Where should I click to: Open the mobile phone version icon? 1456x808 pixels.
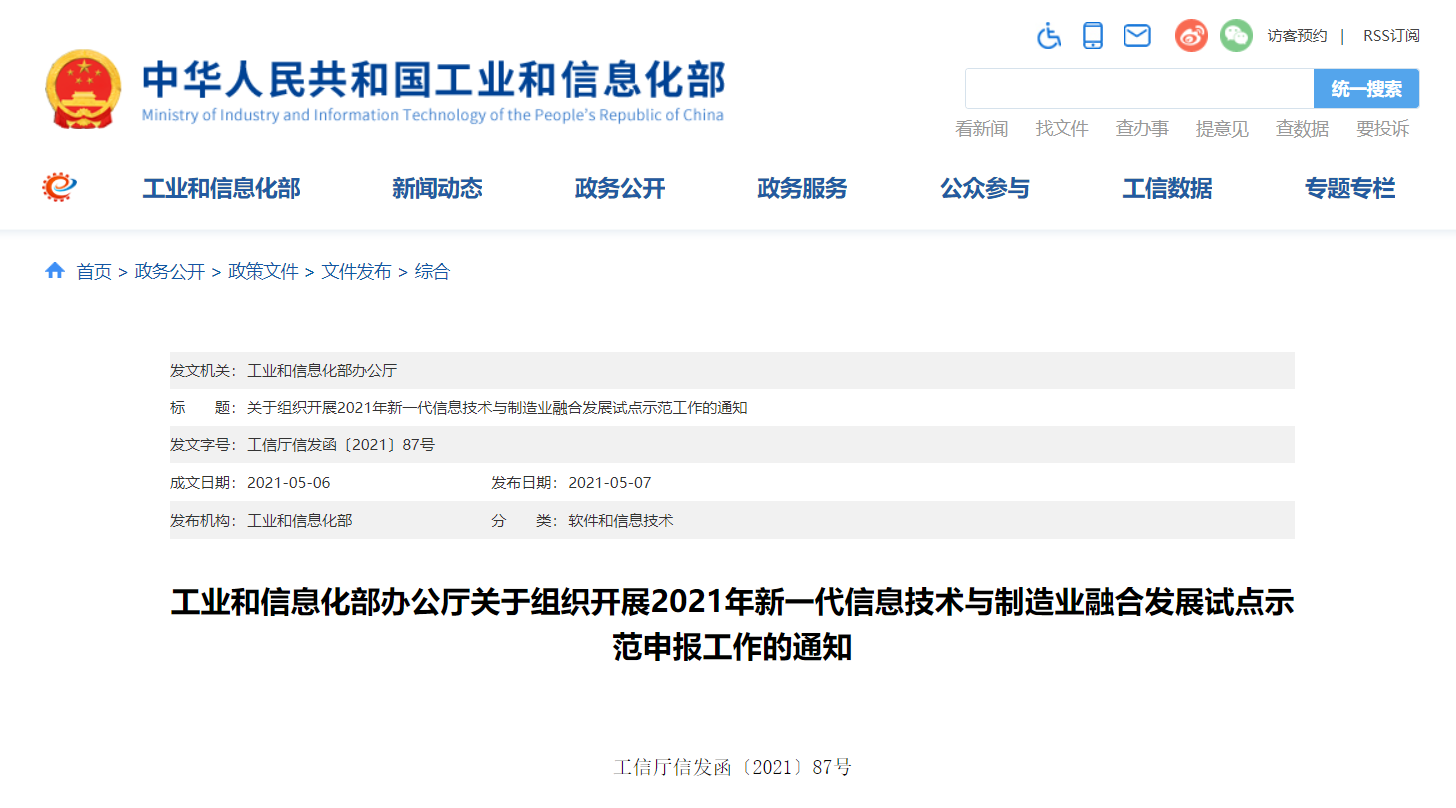point(1093,36)
